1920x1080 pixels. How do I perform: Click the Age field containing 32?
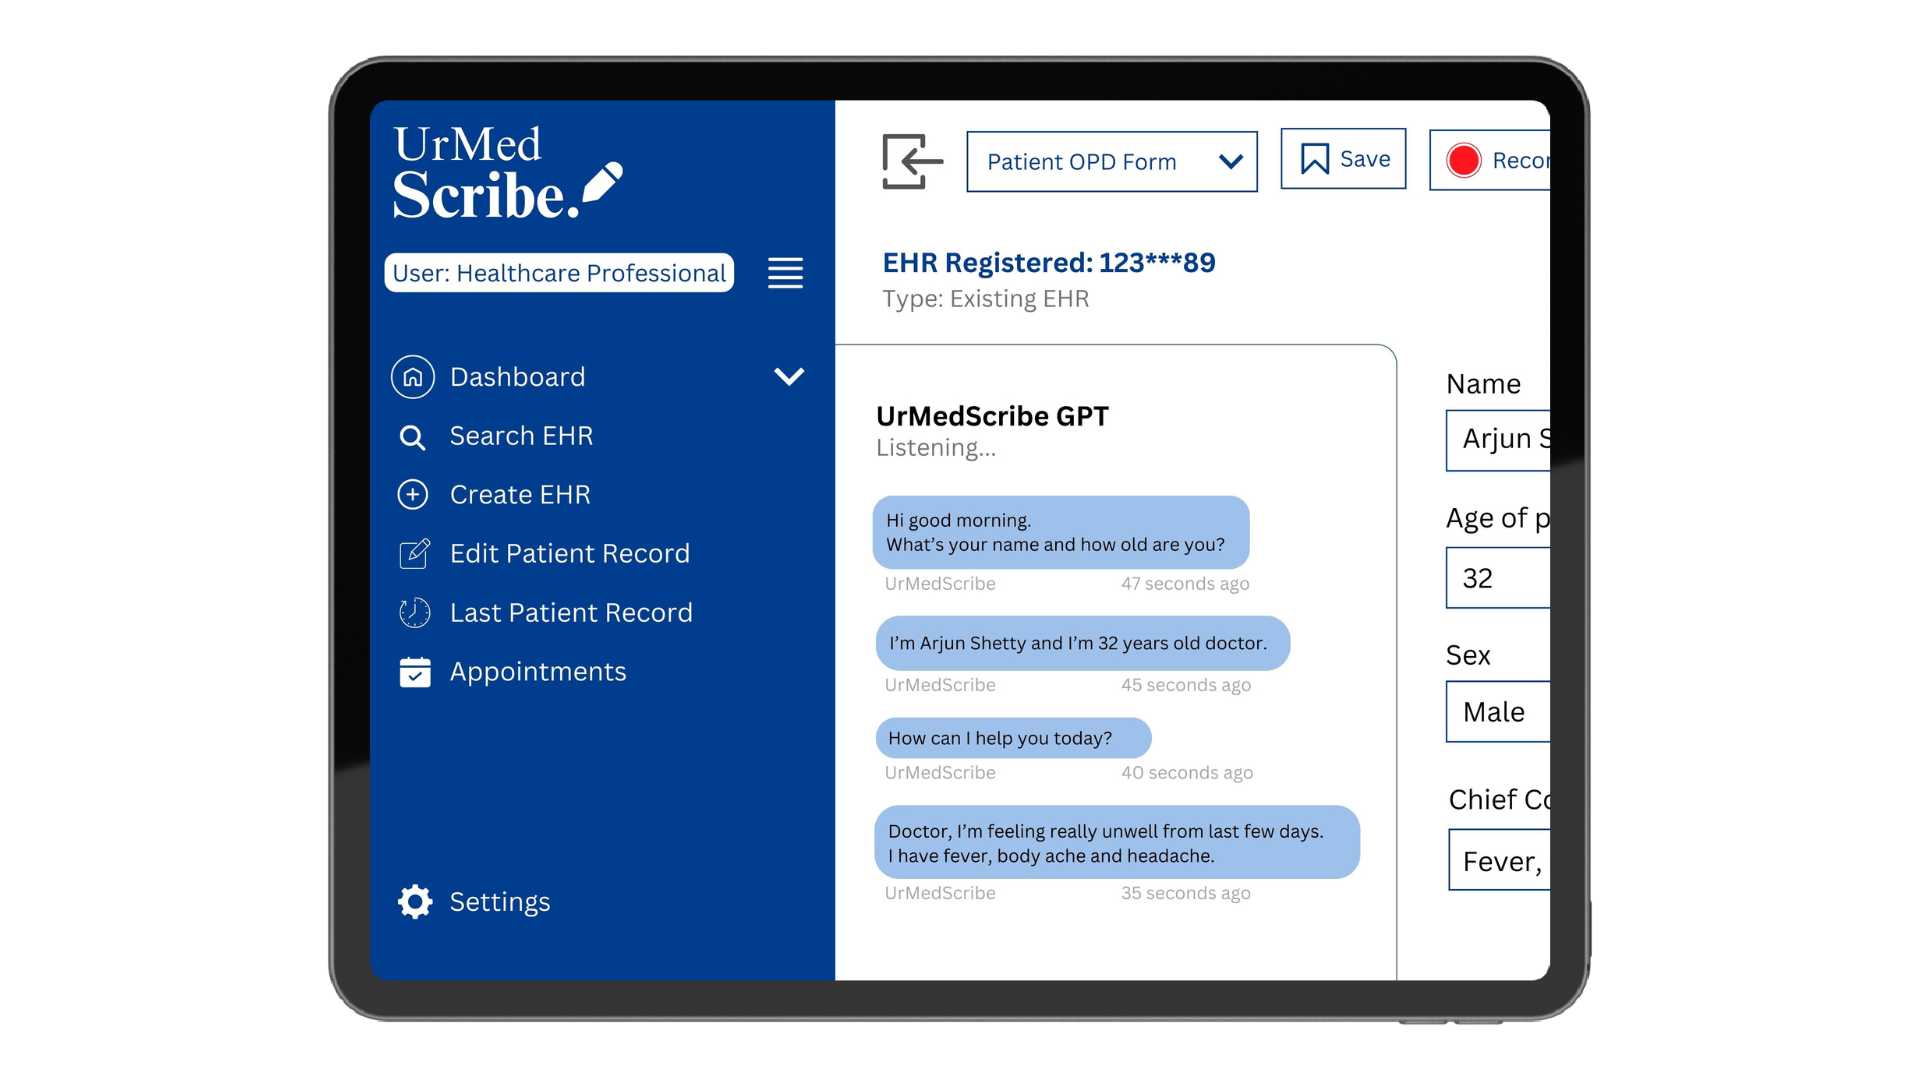[x=1497, y=578]
